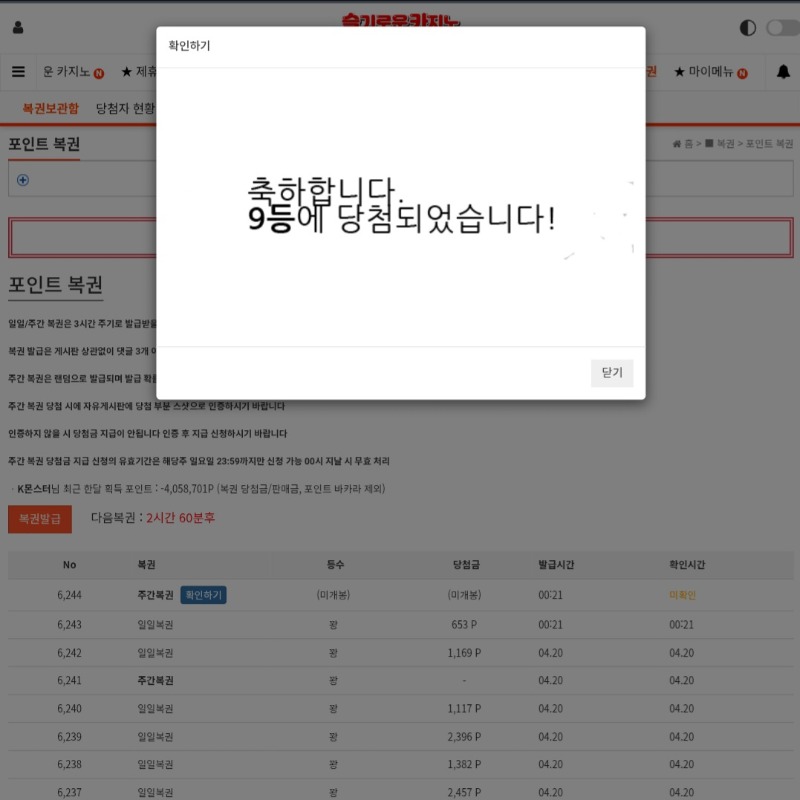
Task: Click the 복권 breadcrumb link
Action: [x=718, y=144]
